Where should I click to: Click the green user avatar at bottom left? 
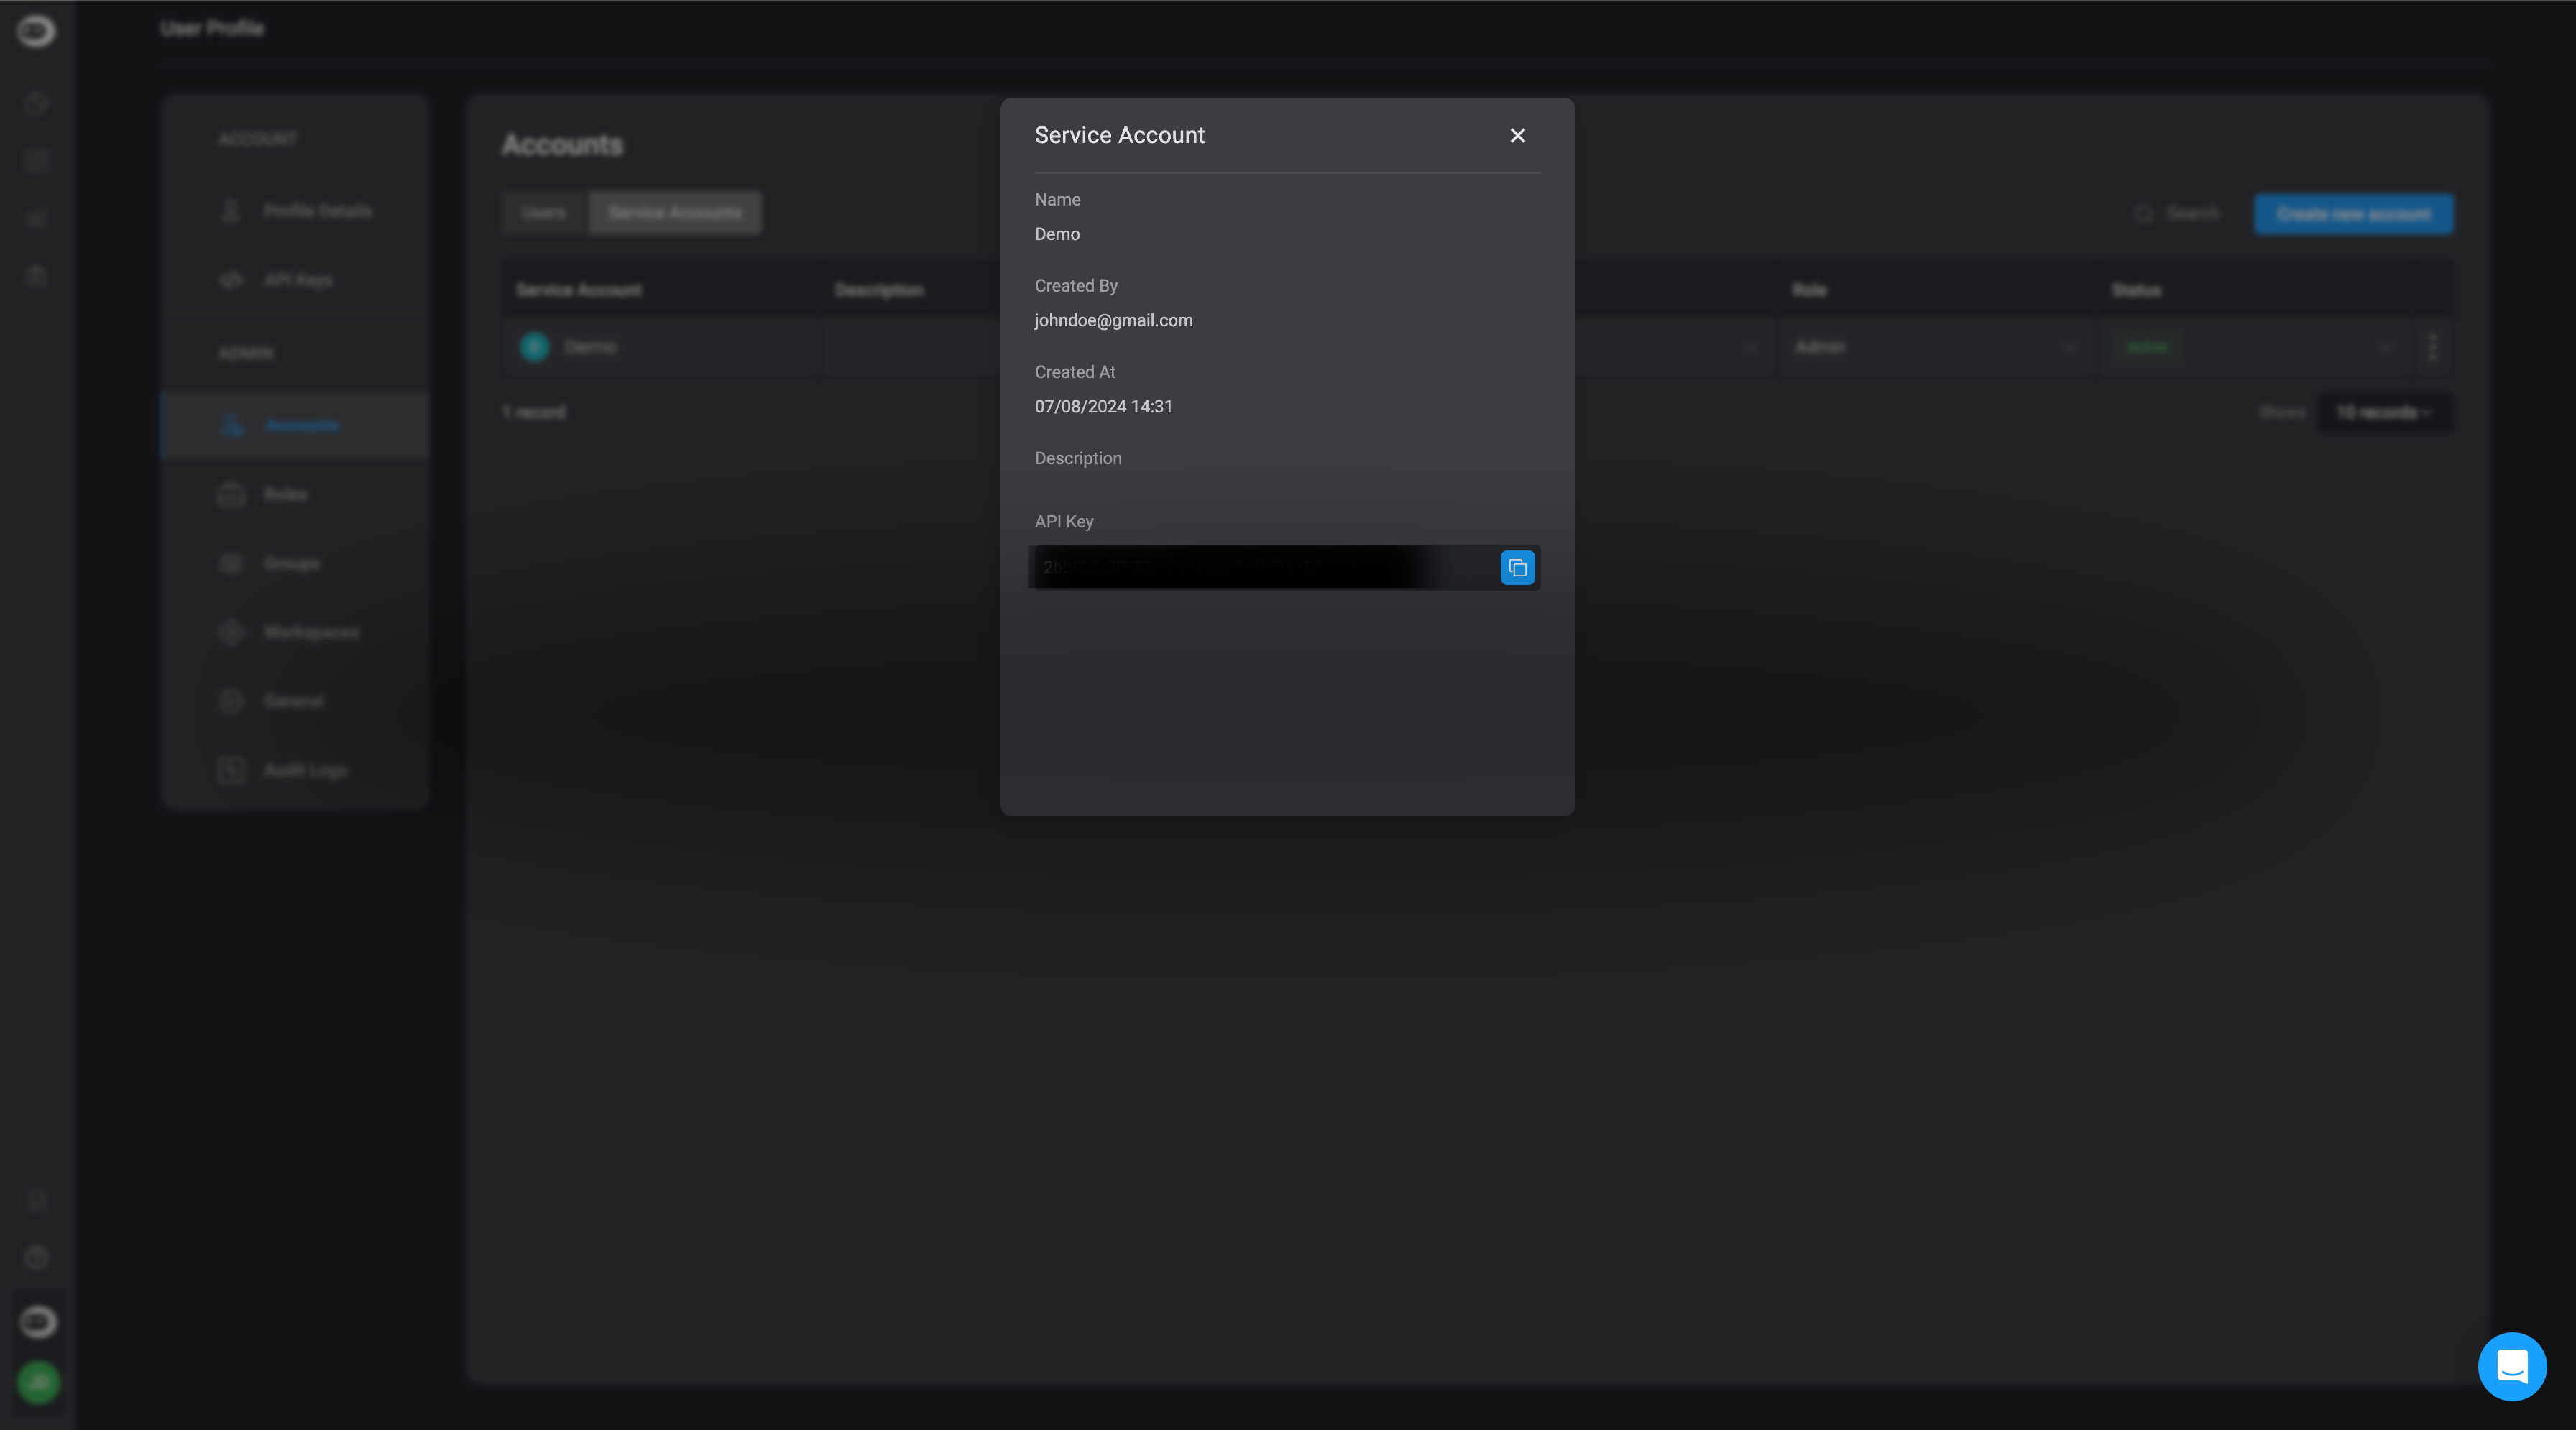click(38, 1382)
